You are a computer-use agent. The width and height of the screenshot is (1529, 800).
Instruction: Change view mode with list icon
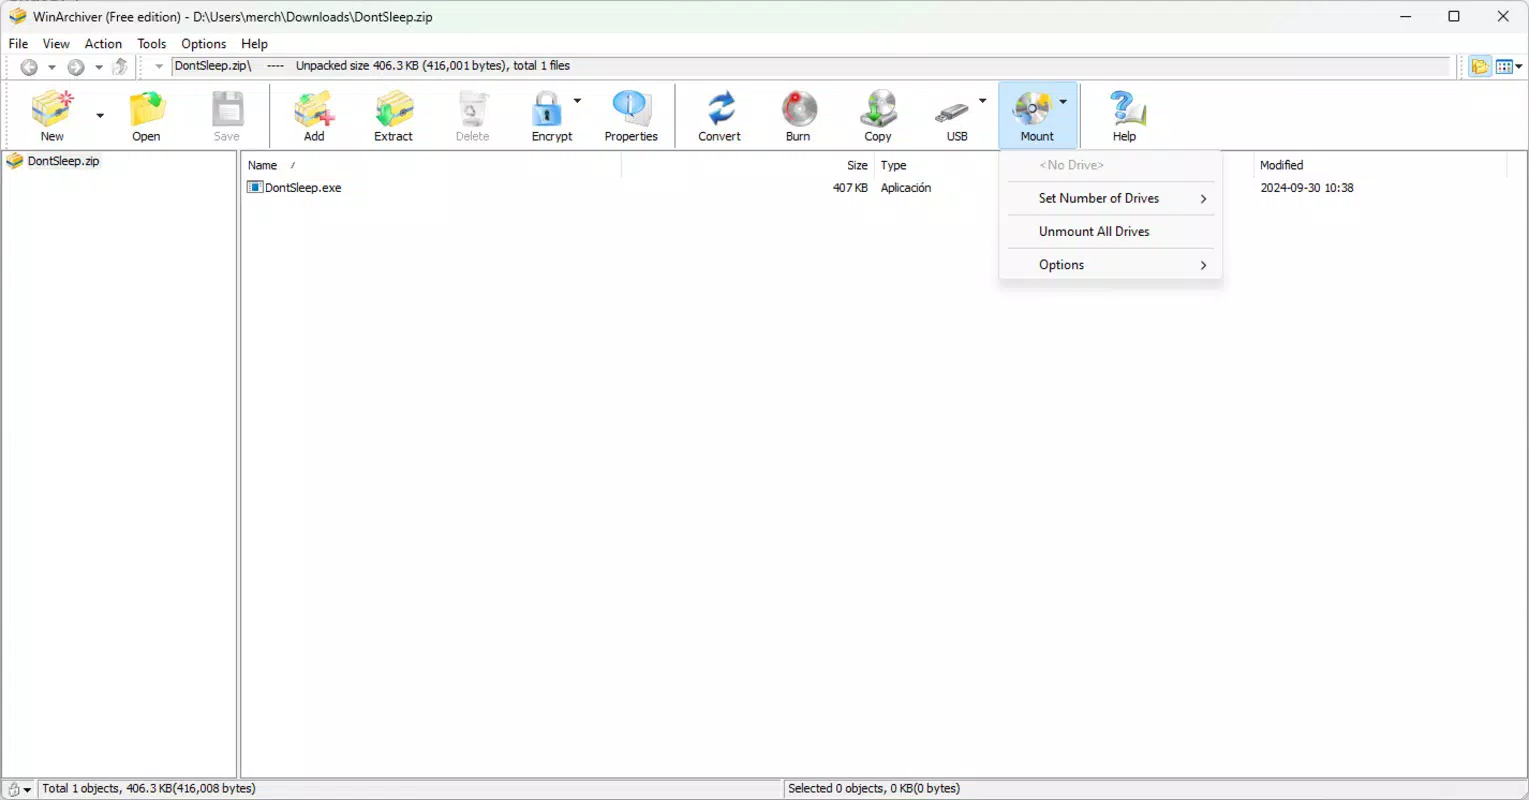pyautogui.click(x=1503, y=67)
